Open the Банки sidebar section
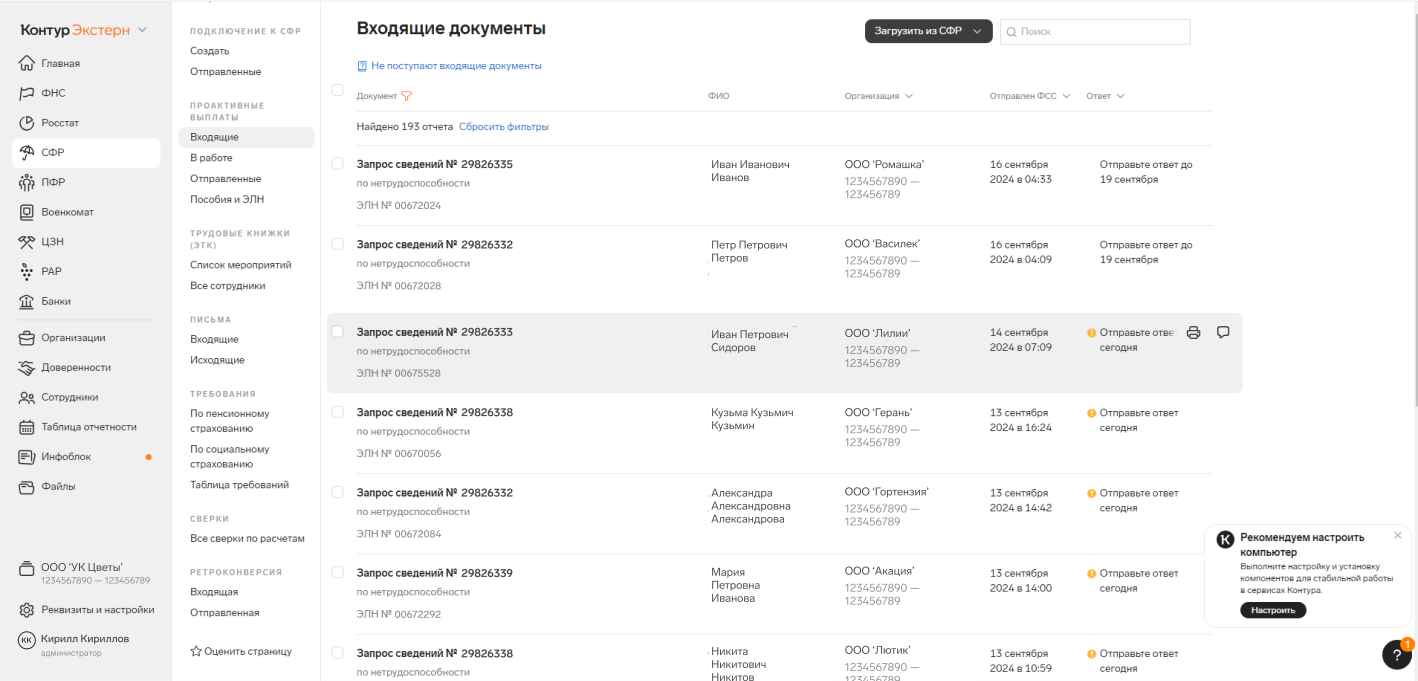This screenshot has width=1418, height=681. coord(55,301)
